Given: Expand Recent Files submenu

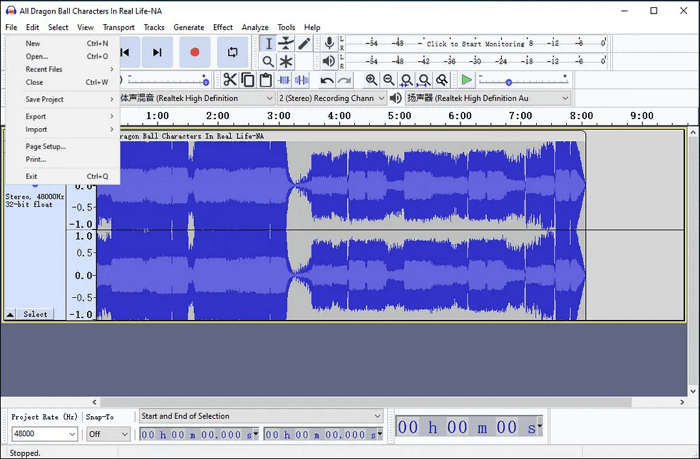Looking at the screenshot, I should 63,69.
